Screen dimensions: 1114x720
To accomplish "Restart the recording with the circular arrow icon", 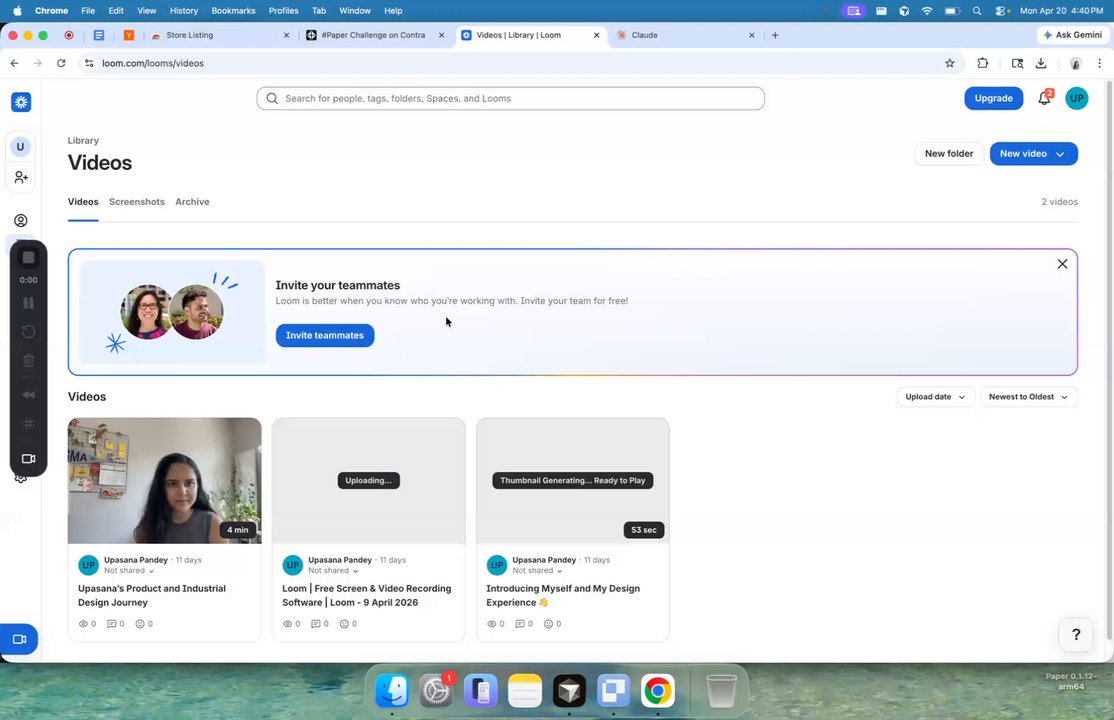I will (28, 332).
